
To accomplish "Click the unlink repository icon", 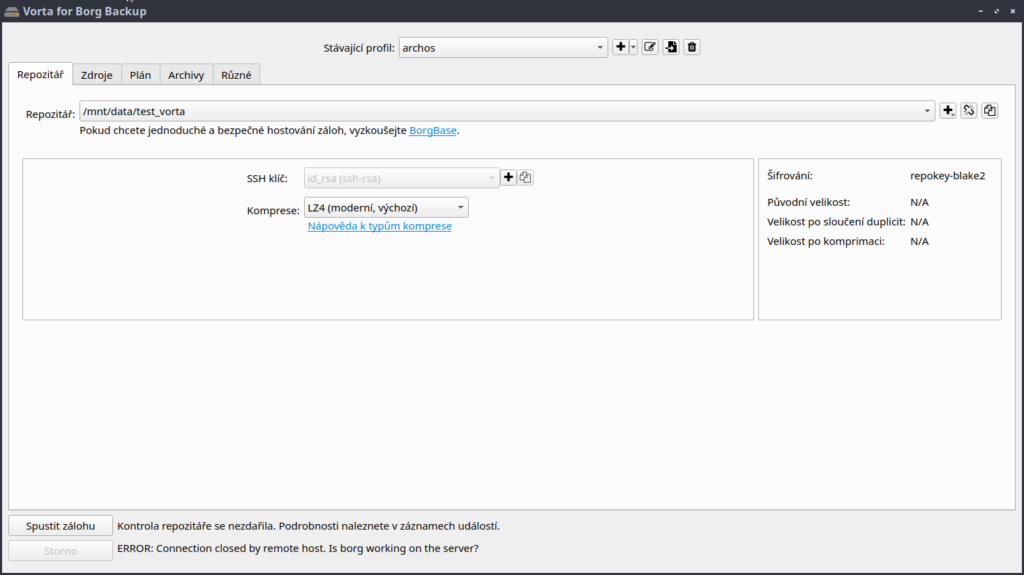I will [969, 111].
